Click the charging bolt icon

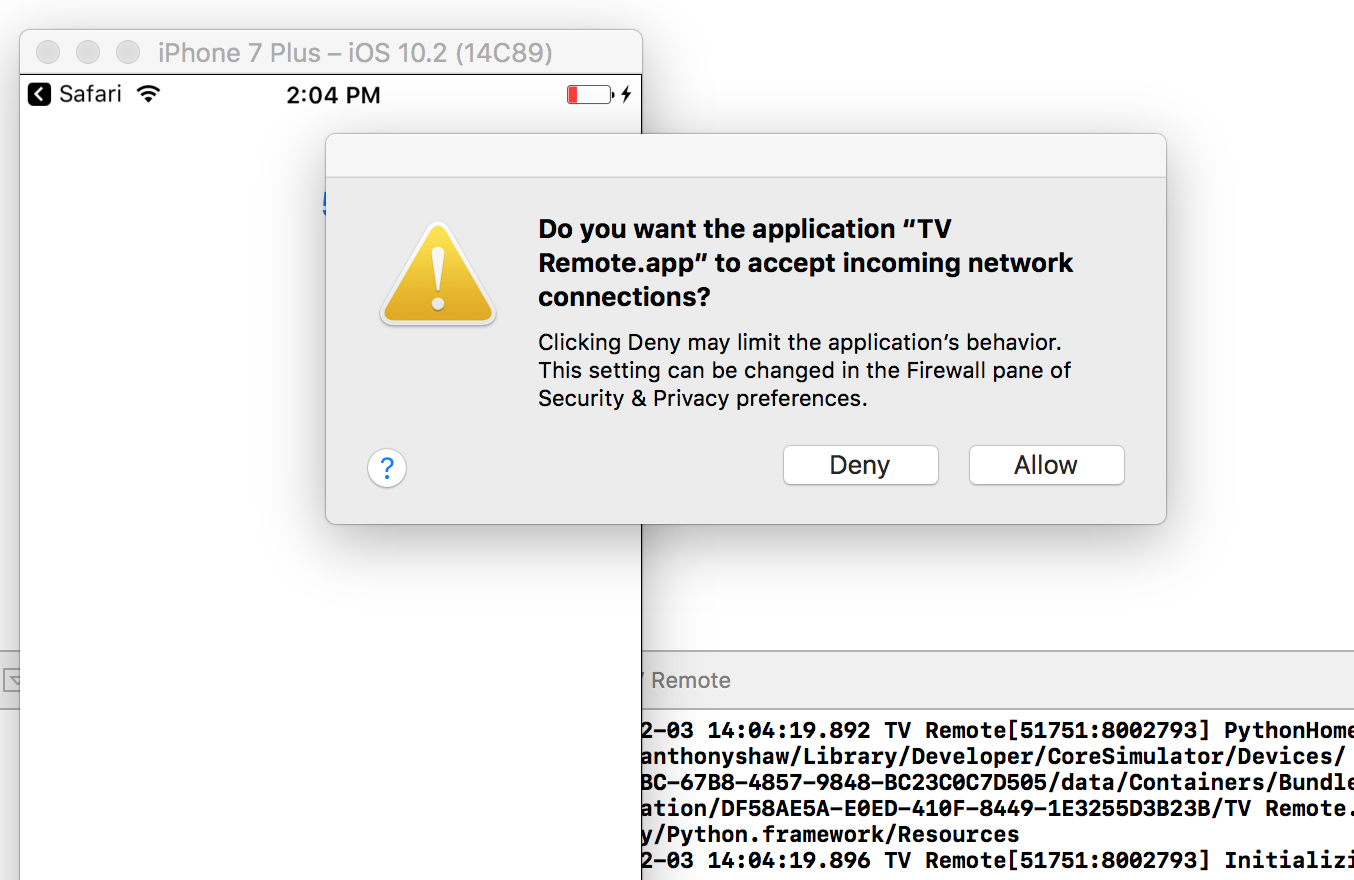click(626, 95)
